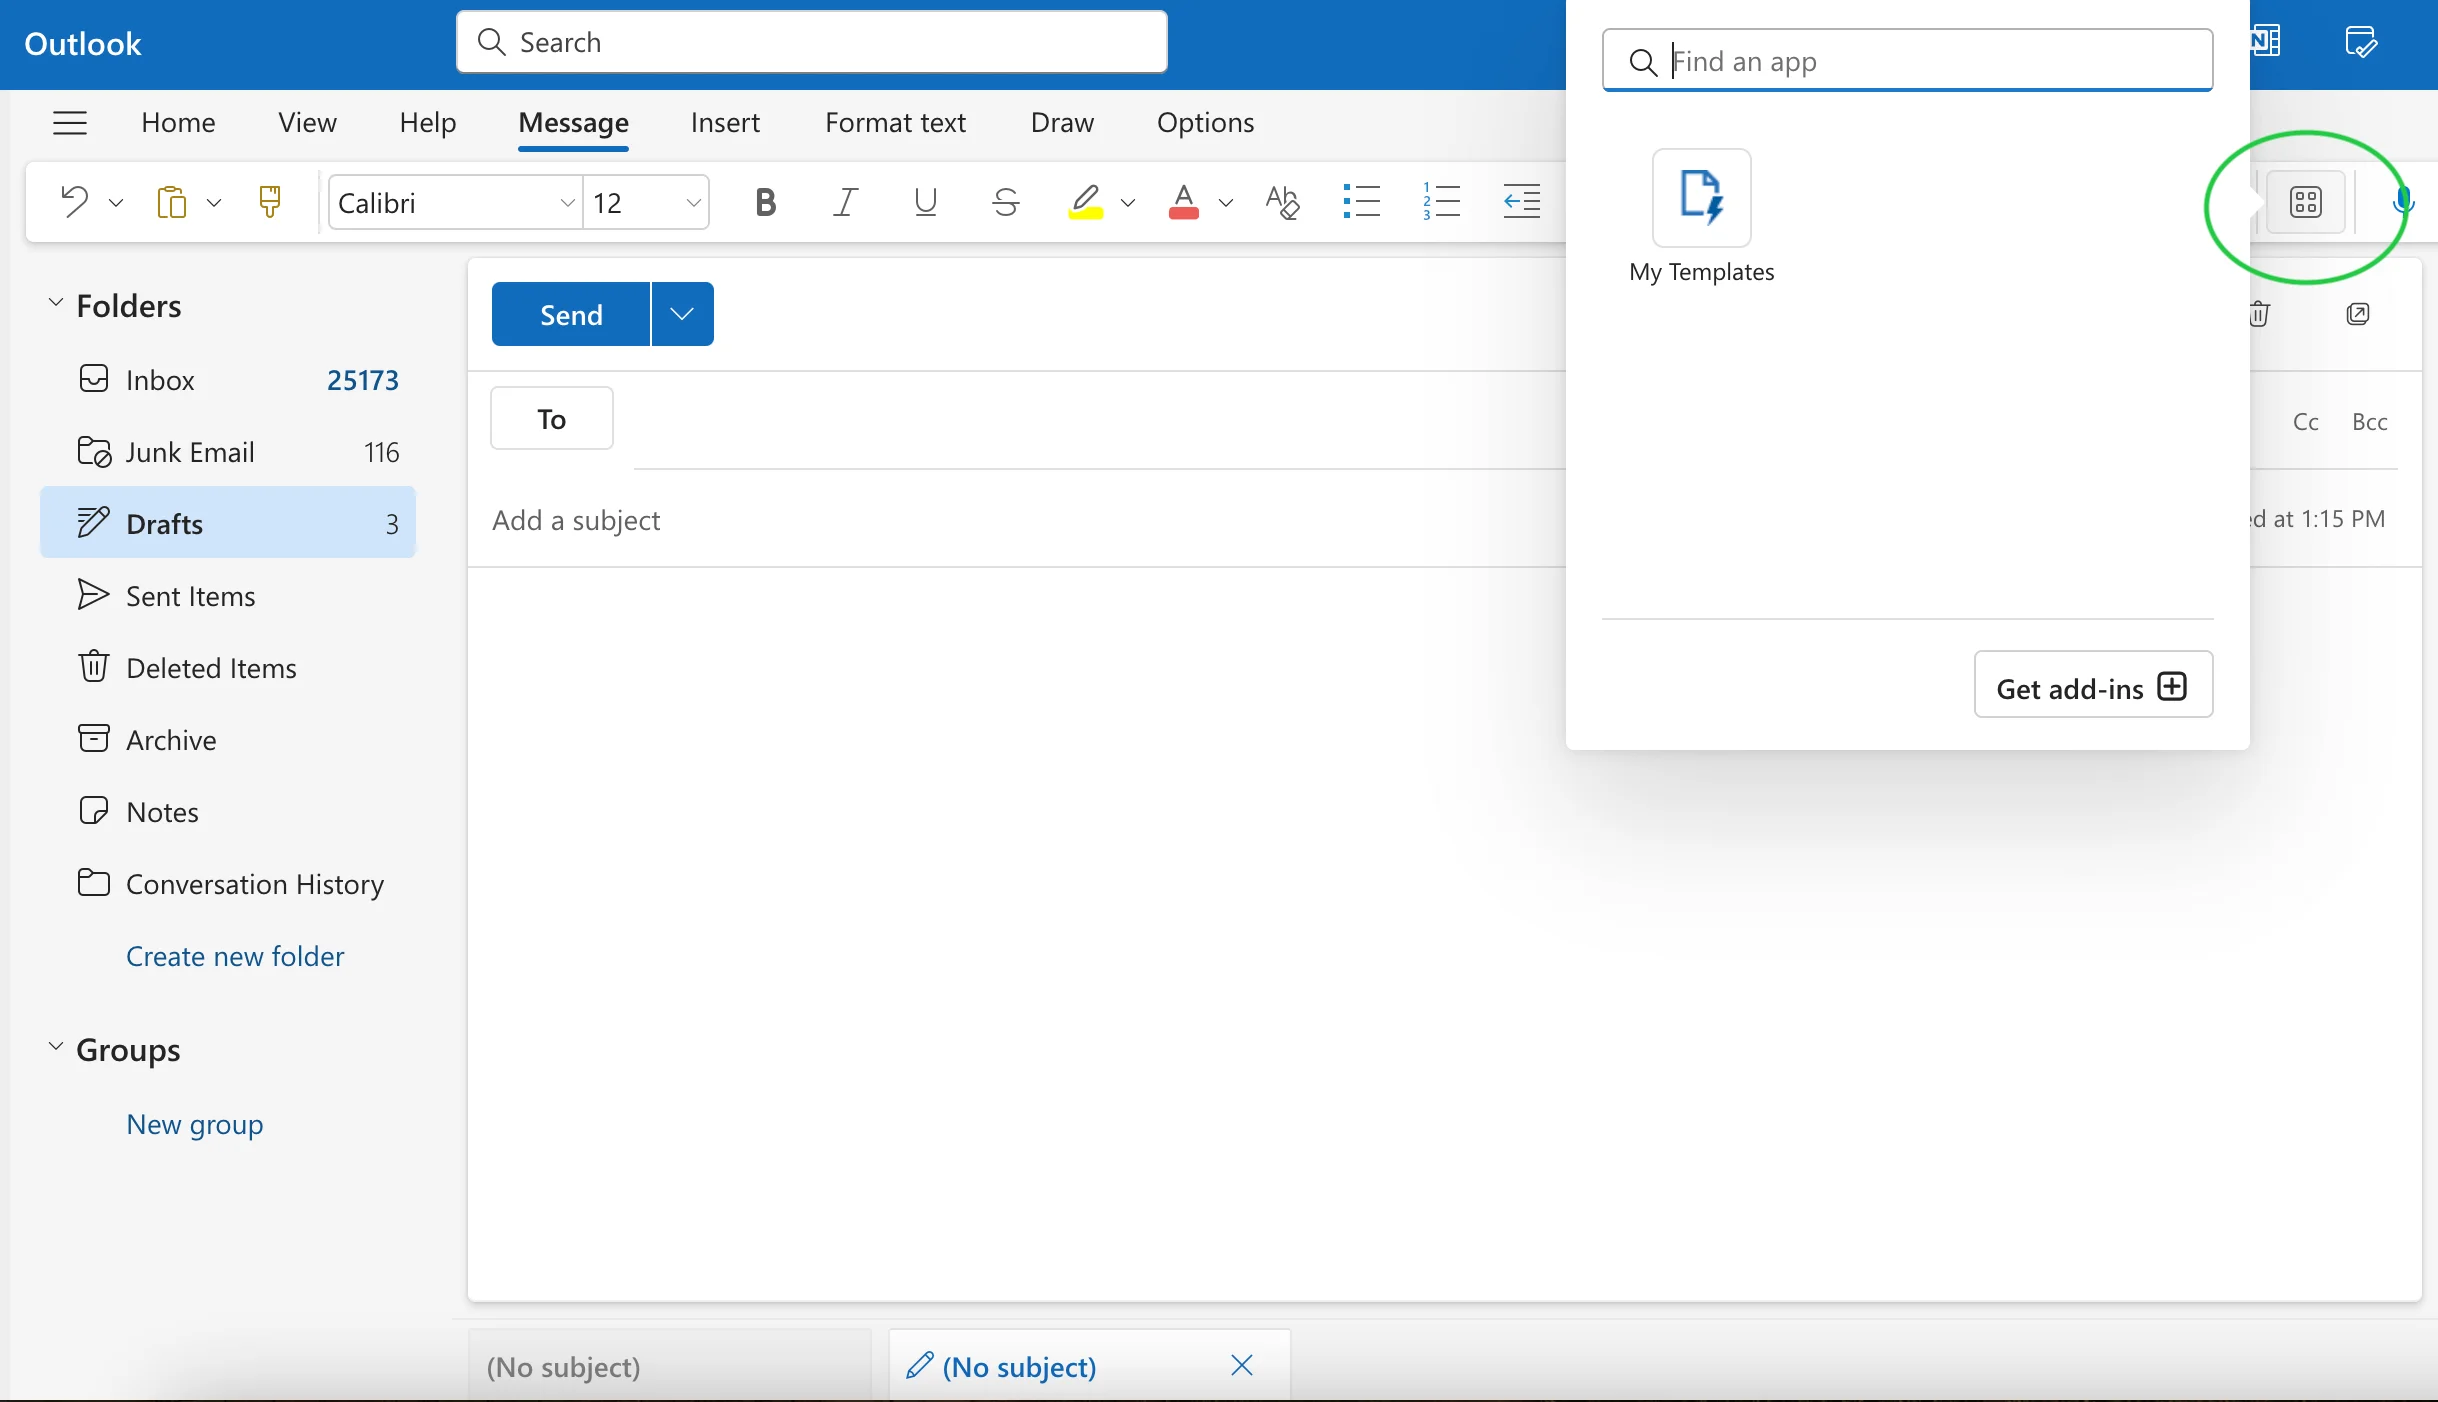This screenshot has height=1402, width=2438.
Task: Apply red font color
Action: (x=1184, y=202)
